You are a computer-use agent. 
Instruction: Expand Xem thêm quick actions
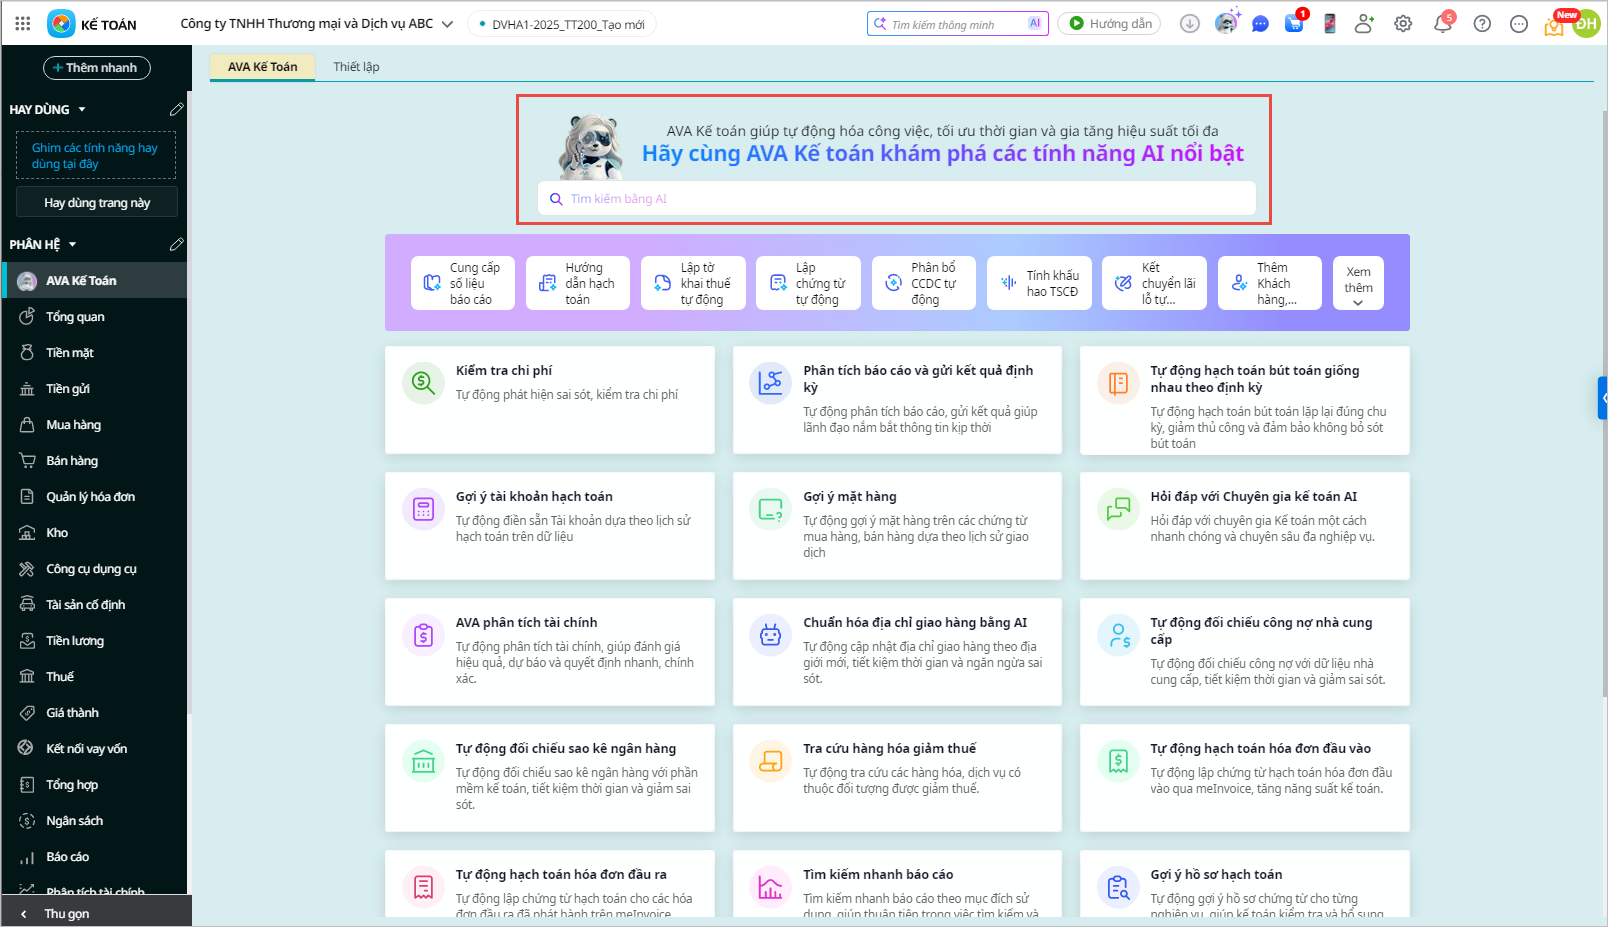[x=1358, y=283]
